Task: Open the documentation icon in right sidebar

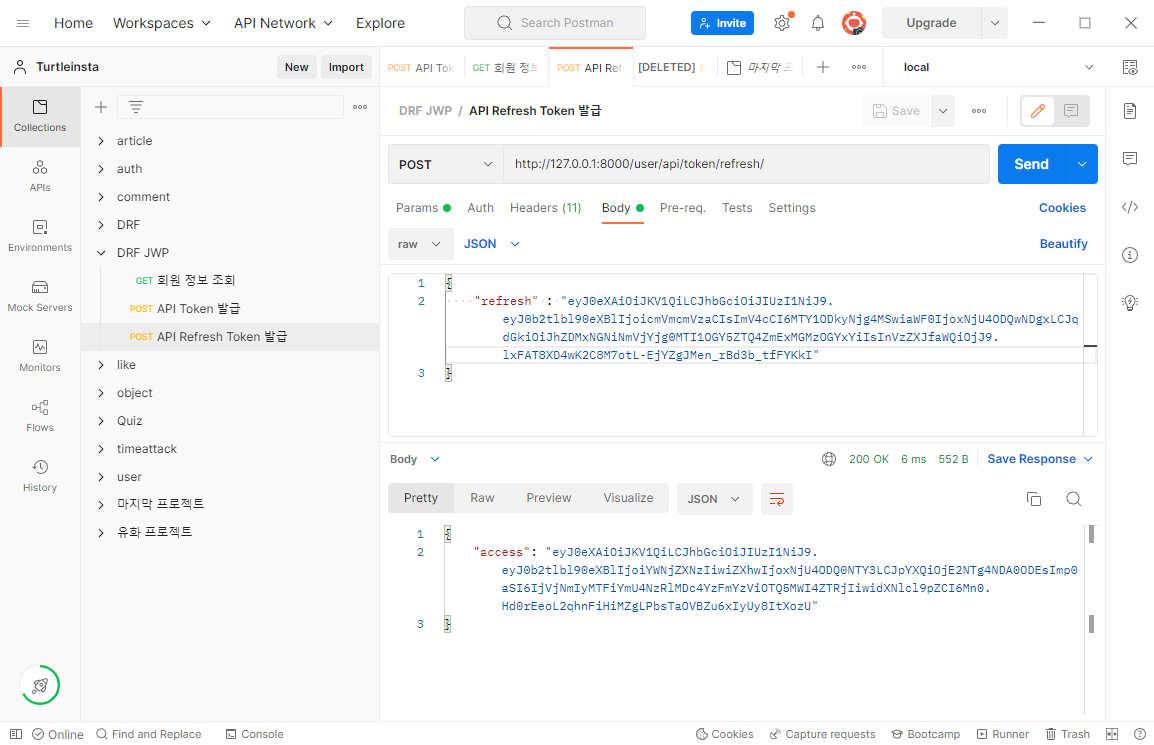Action: (x=1130, y=111)
